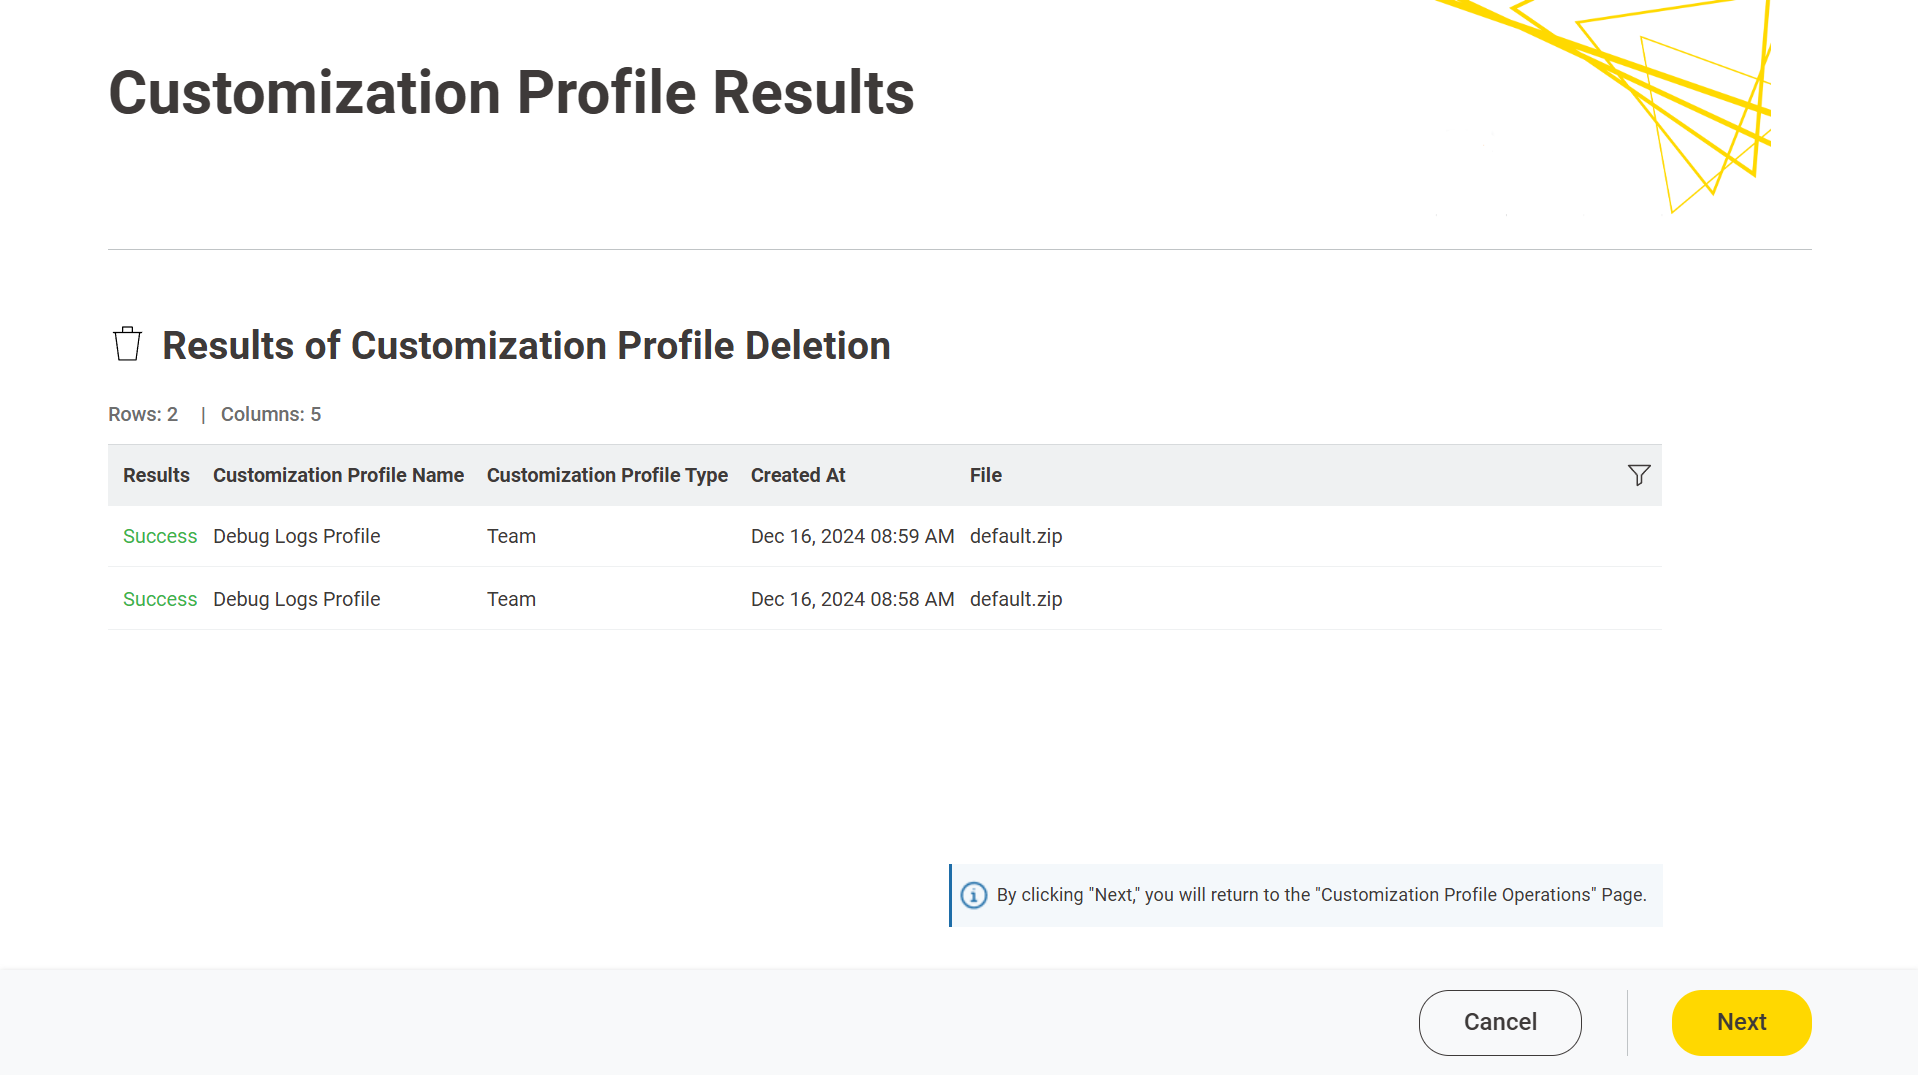Image resolution: width=1918 pixels, height=1075 pixels.
Task: Click the Rows: 2 count label
Action: point(143,414)
